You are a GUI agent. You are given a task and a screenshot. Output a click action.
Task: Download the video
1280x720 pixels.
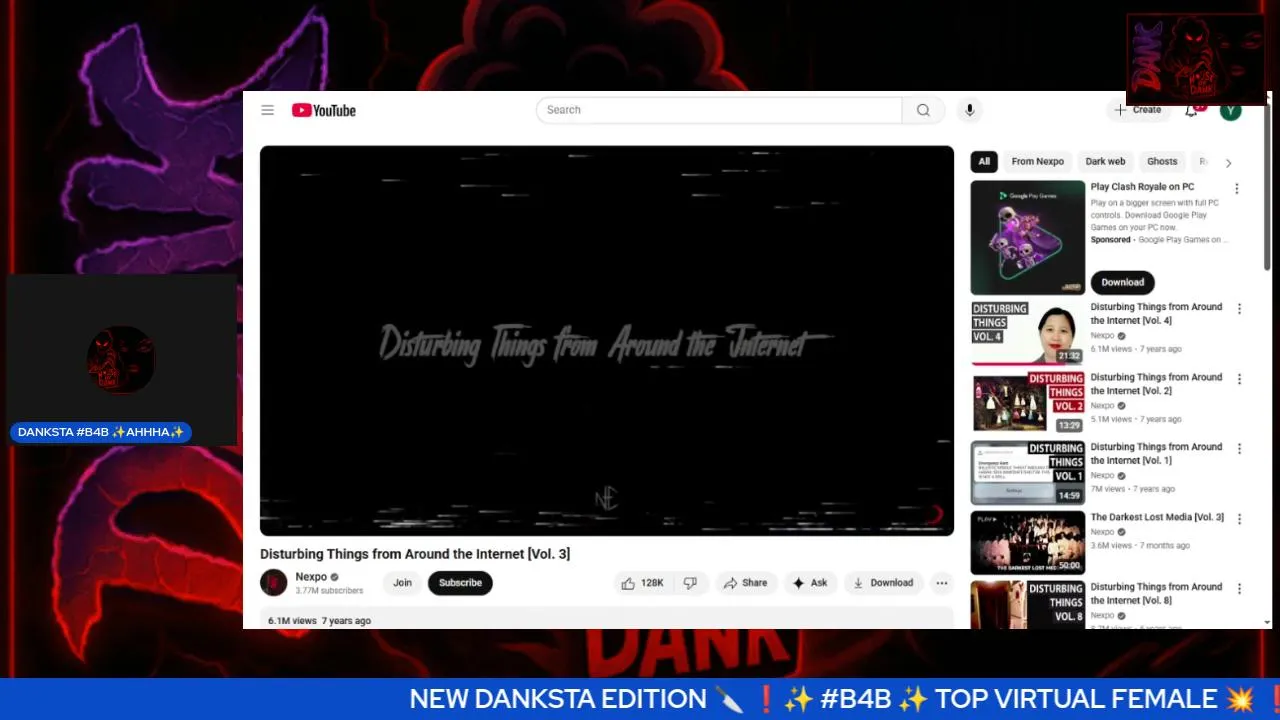point(883,583)
